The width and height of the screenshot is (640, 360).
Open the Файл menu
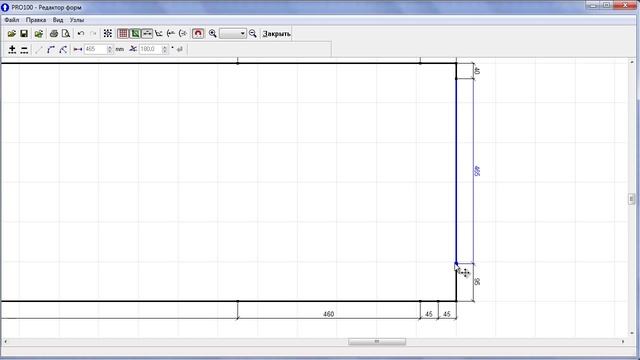(11, 20)
